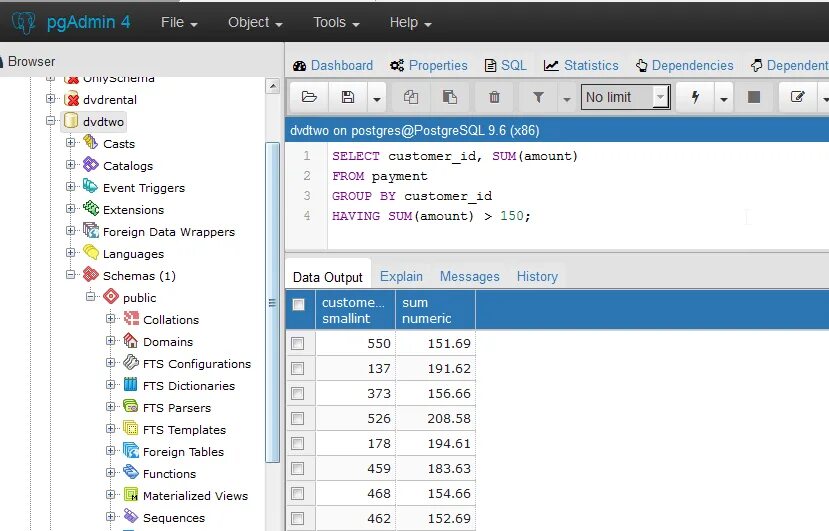
Task: Select the Collations node icon
Action: coord(131,319)
